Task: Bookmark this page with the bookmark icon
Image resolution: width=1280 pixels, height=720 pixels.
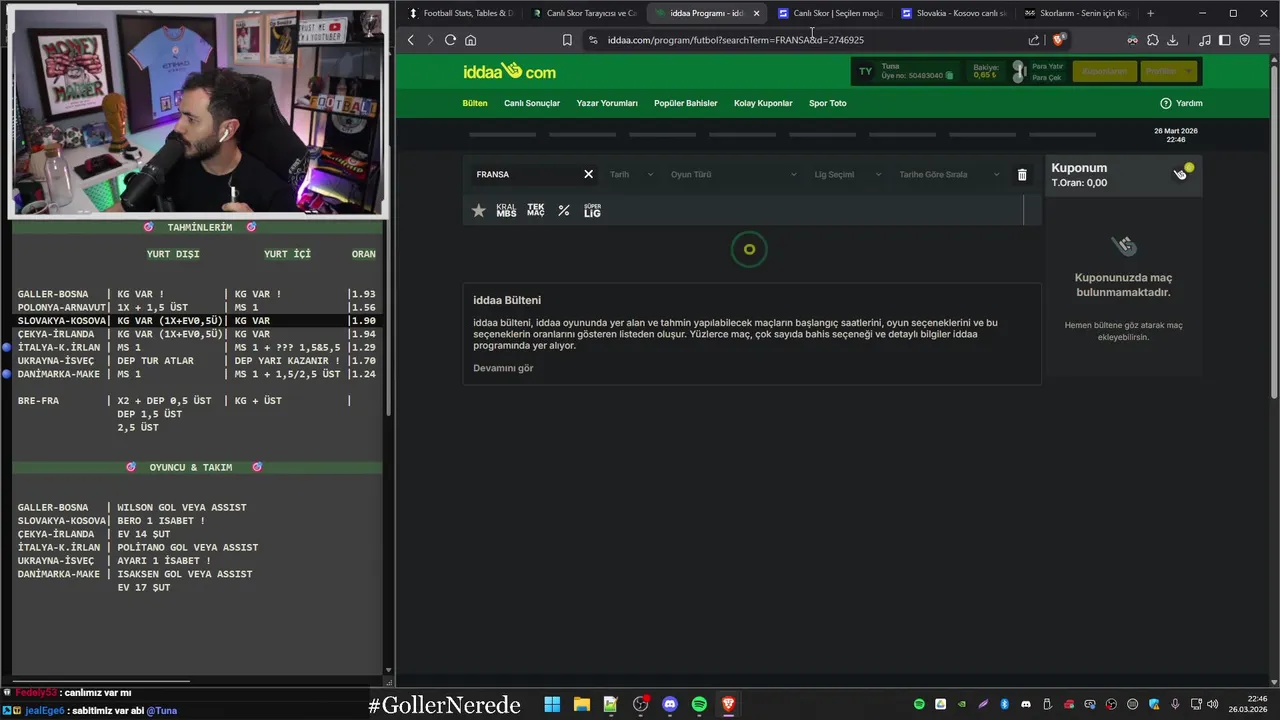Action: pyautogui.click(x=567, y=40)
